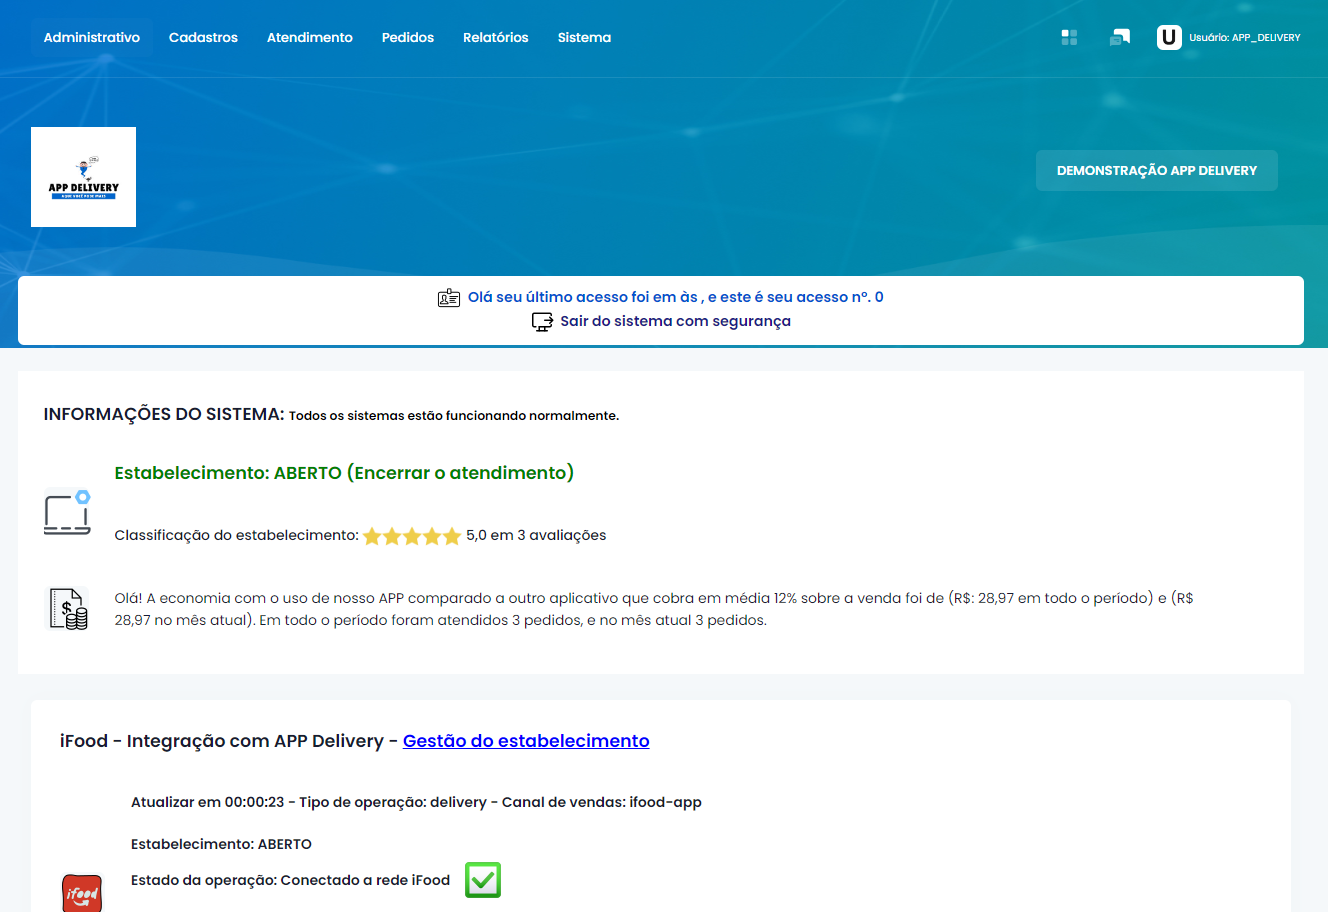Viewport: 1328px width, 912px height.
Task: Click the user avatar U icon
Action: (1169, 37)
